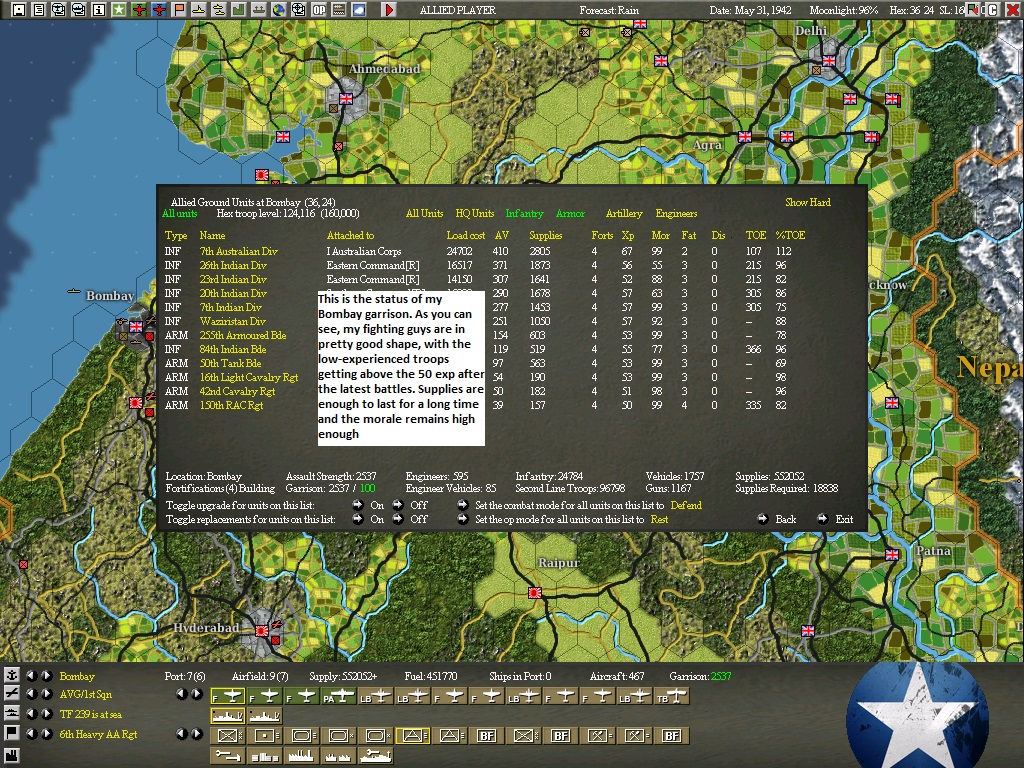Click the globe toolbar icon
Image resolution: width=1024 pixels, height=768 pixels.
pyautogui.click(x=279, y=9)
